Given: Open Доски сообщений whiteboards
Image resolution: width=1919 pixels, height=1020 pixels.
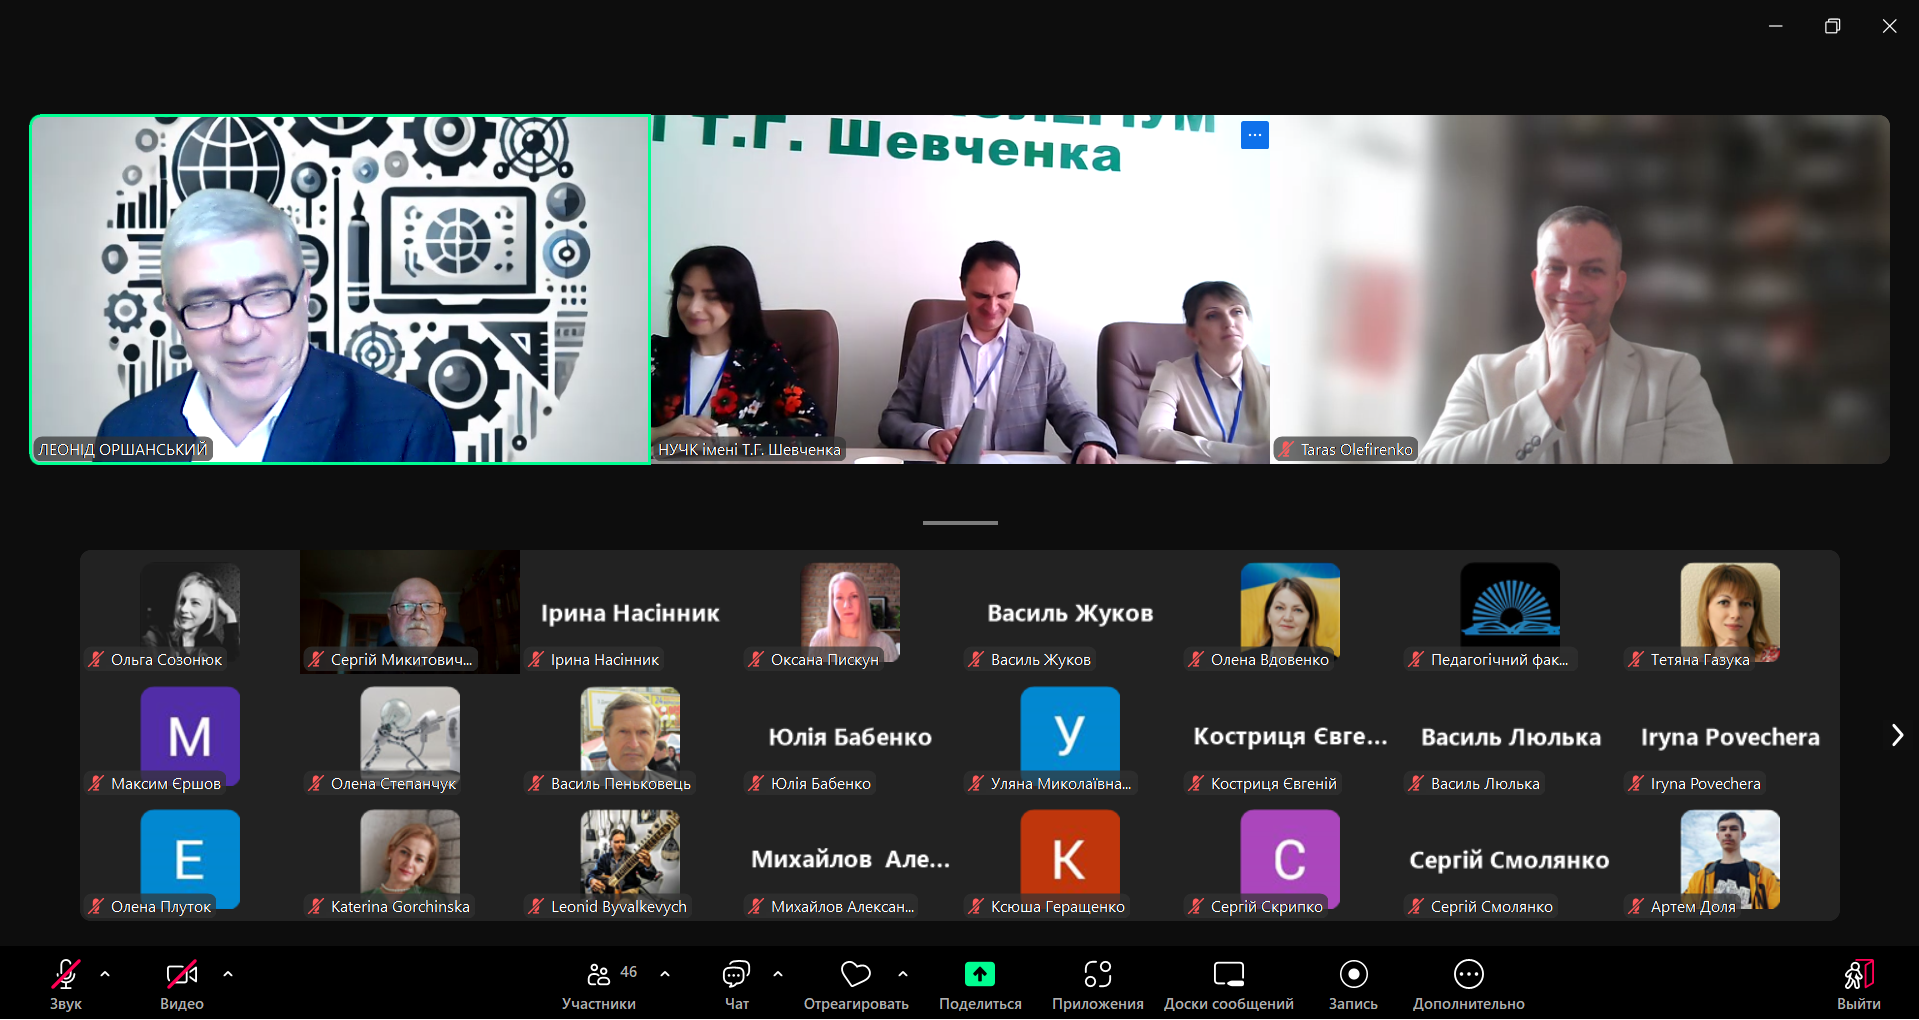Looking at the screenshot, I should (x=1228, y=975).
